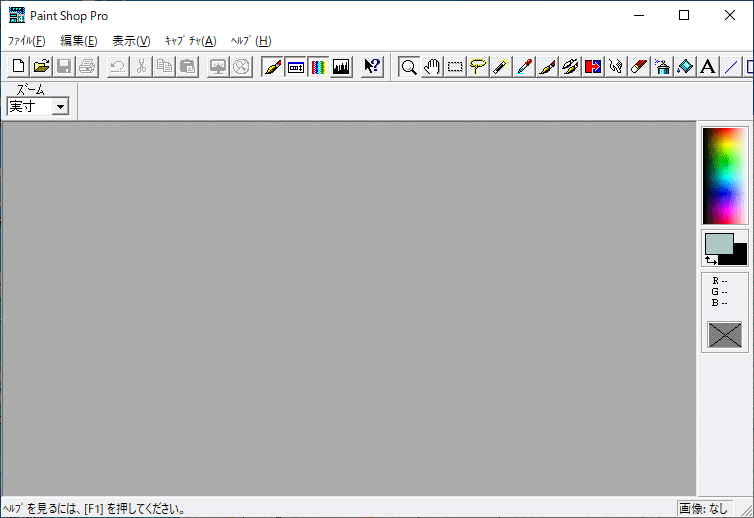The width and height of the screenshot is (754, 518).
Task: Maximize the Paint Shop Pro window
Action: pyautogui.click(x=684, y=15)
